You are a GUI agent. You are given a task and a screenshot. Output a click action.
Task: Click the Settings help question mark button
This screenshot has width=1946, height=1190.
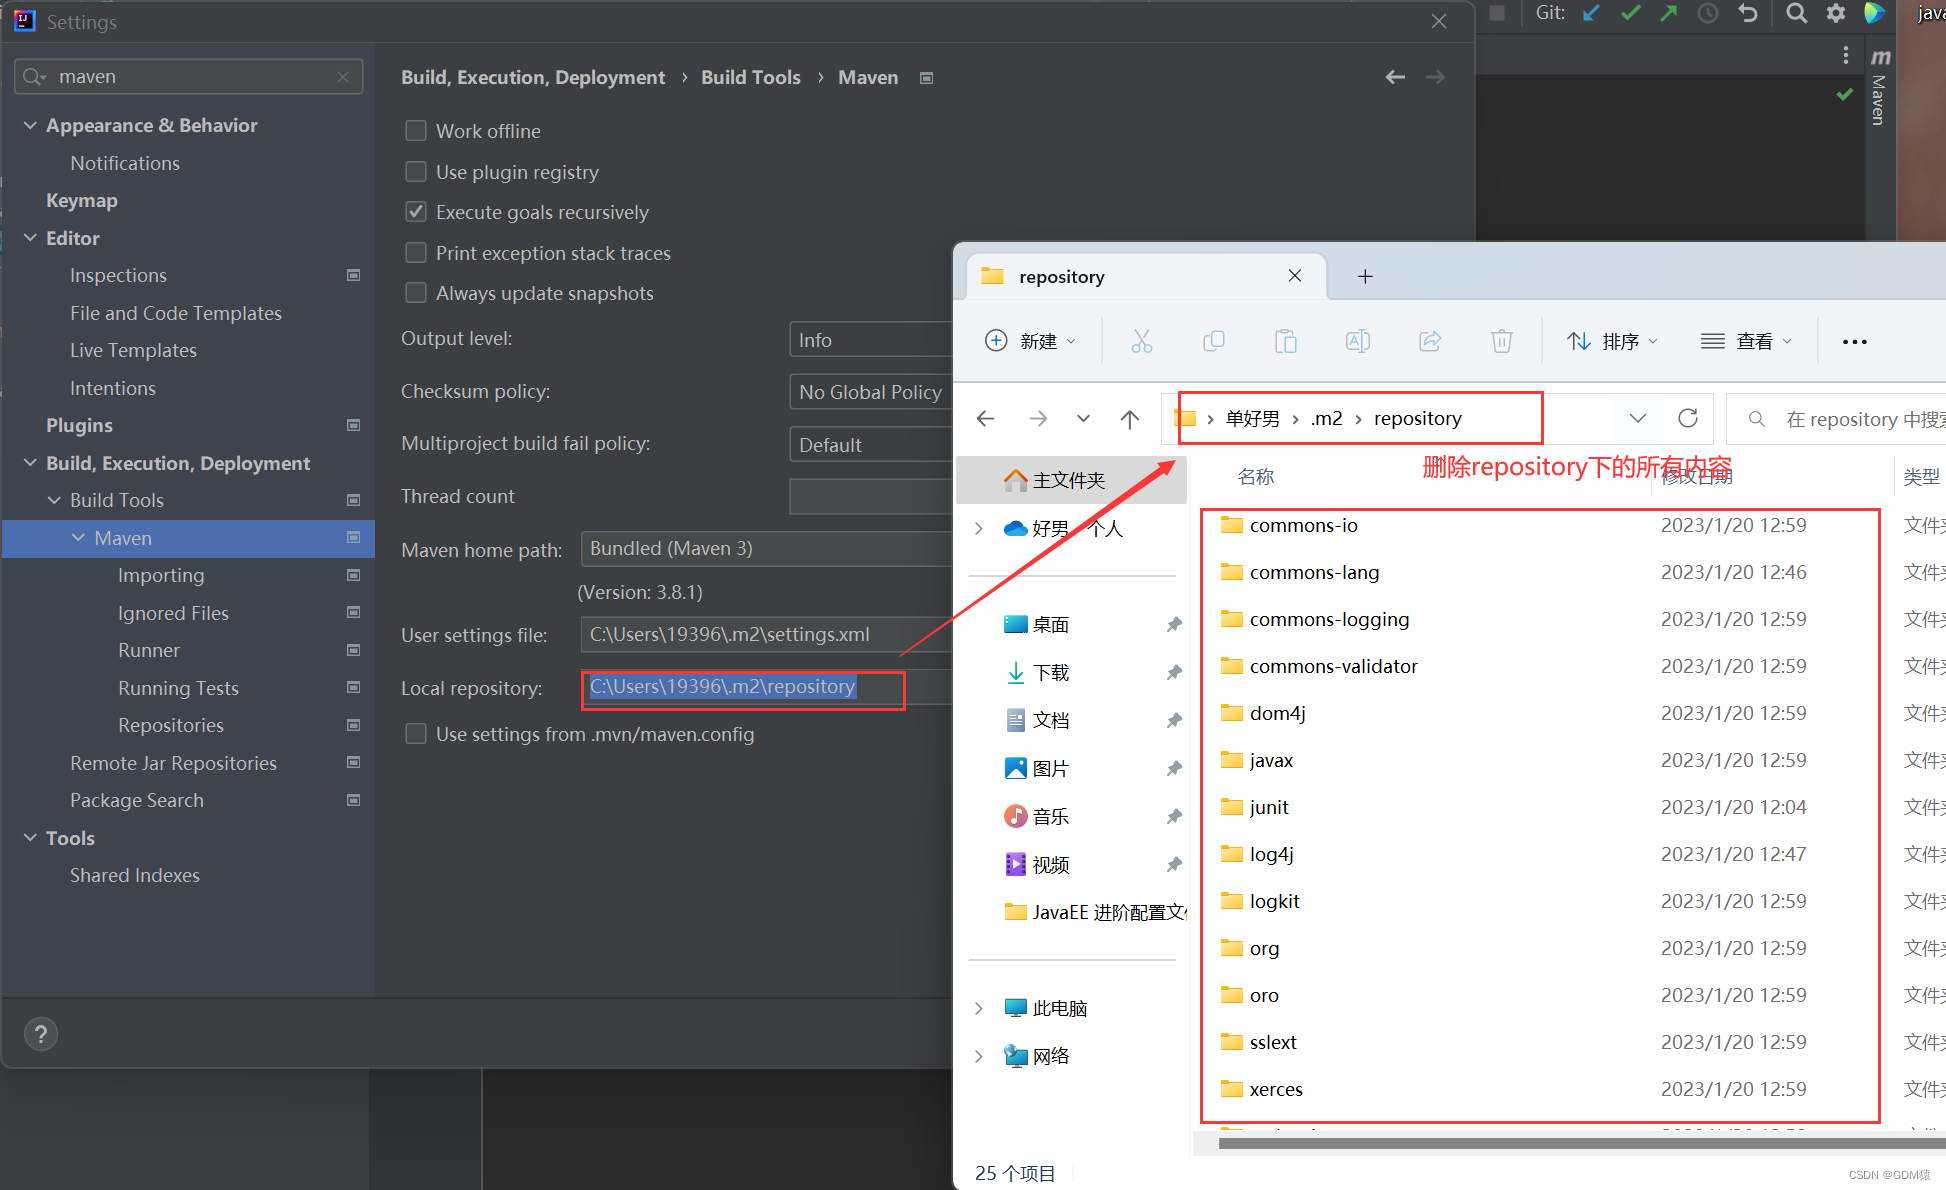point(41,1034)
